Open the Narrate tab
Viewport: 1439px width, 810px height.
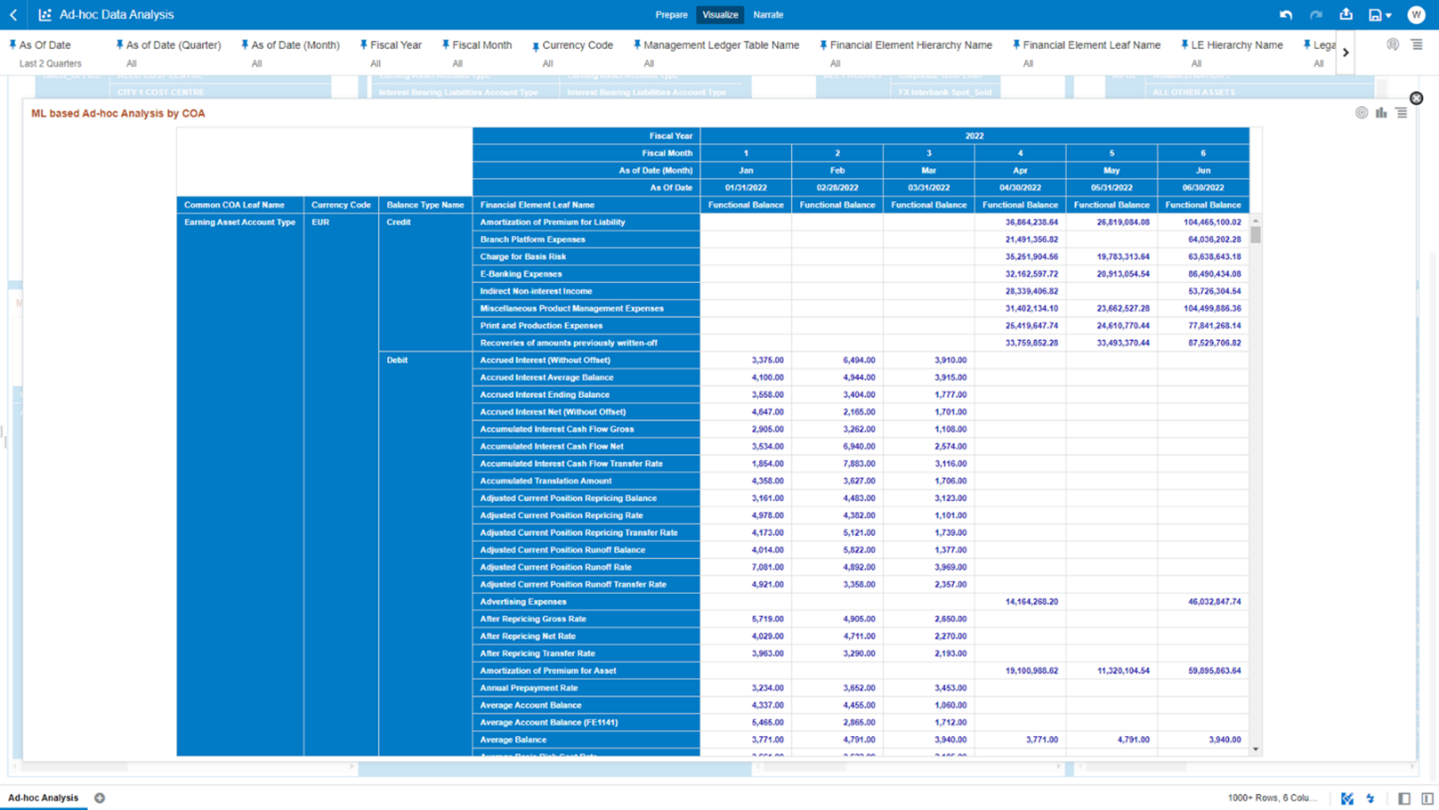pos(768,15)
